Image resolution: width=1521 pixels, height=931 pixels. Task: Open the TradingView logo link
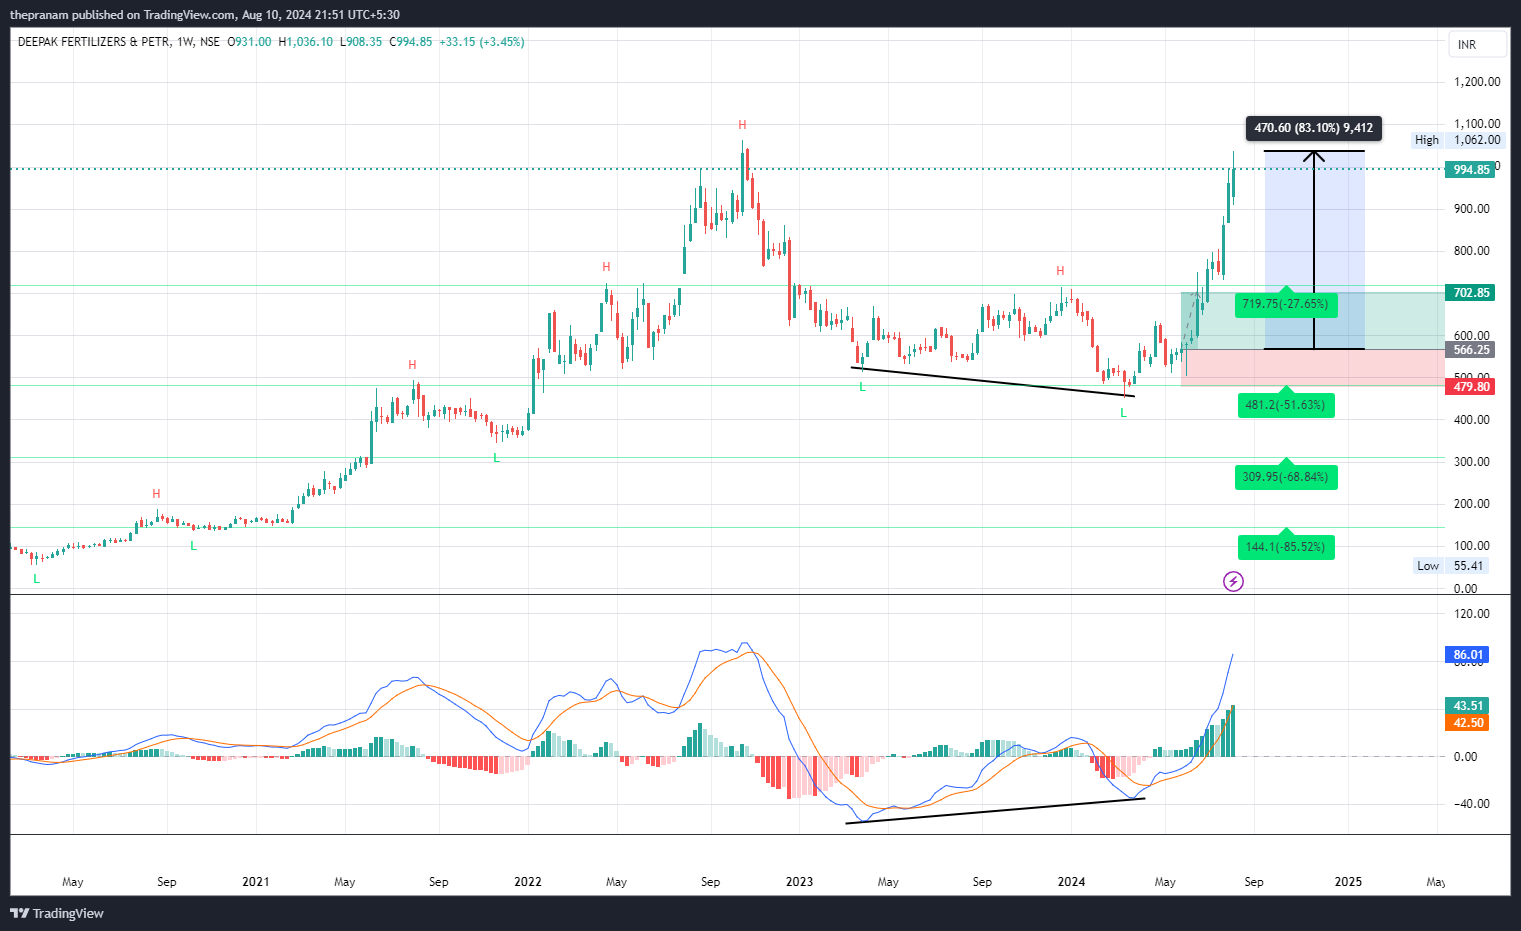coord(57,913)
